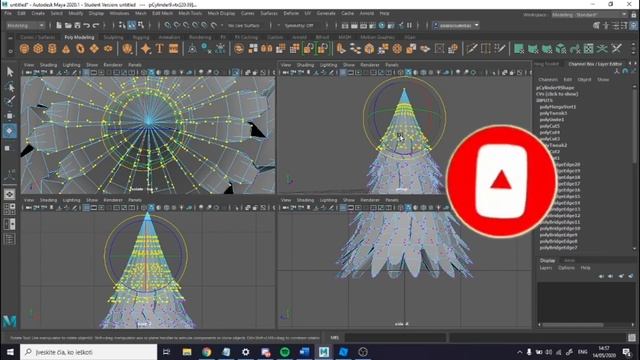Click the polygon cone shelf icon
Screen dimensions: 640x360
point(66,49)
